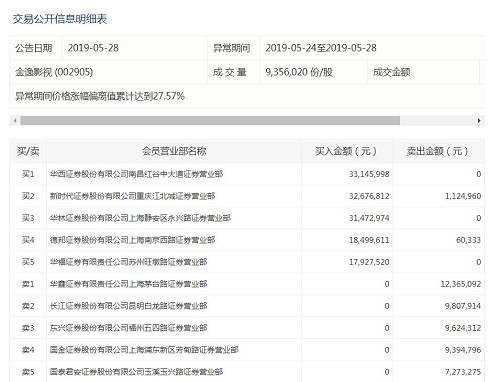
Task: Click the 买/卖 column header
Action: (28, 151)
